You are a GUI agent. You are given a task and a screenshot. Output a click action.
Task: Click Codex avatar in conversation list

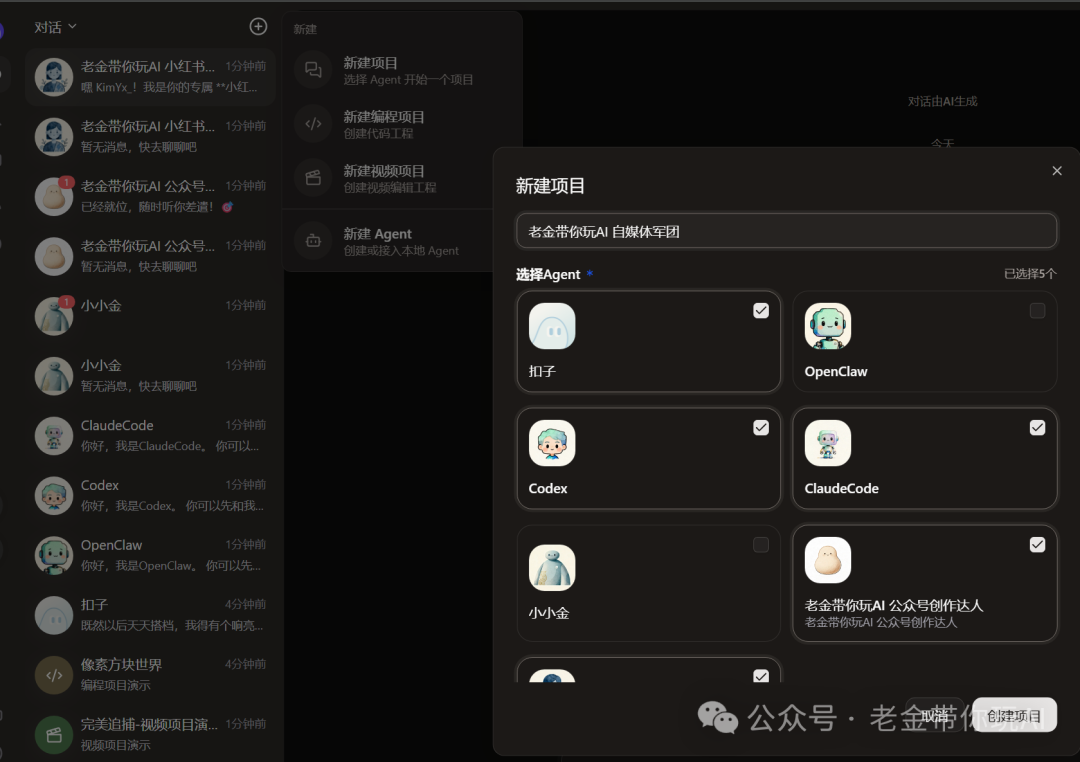(54, 495)
